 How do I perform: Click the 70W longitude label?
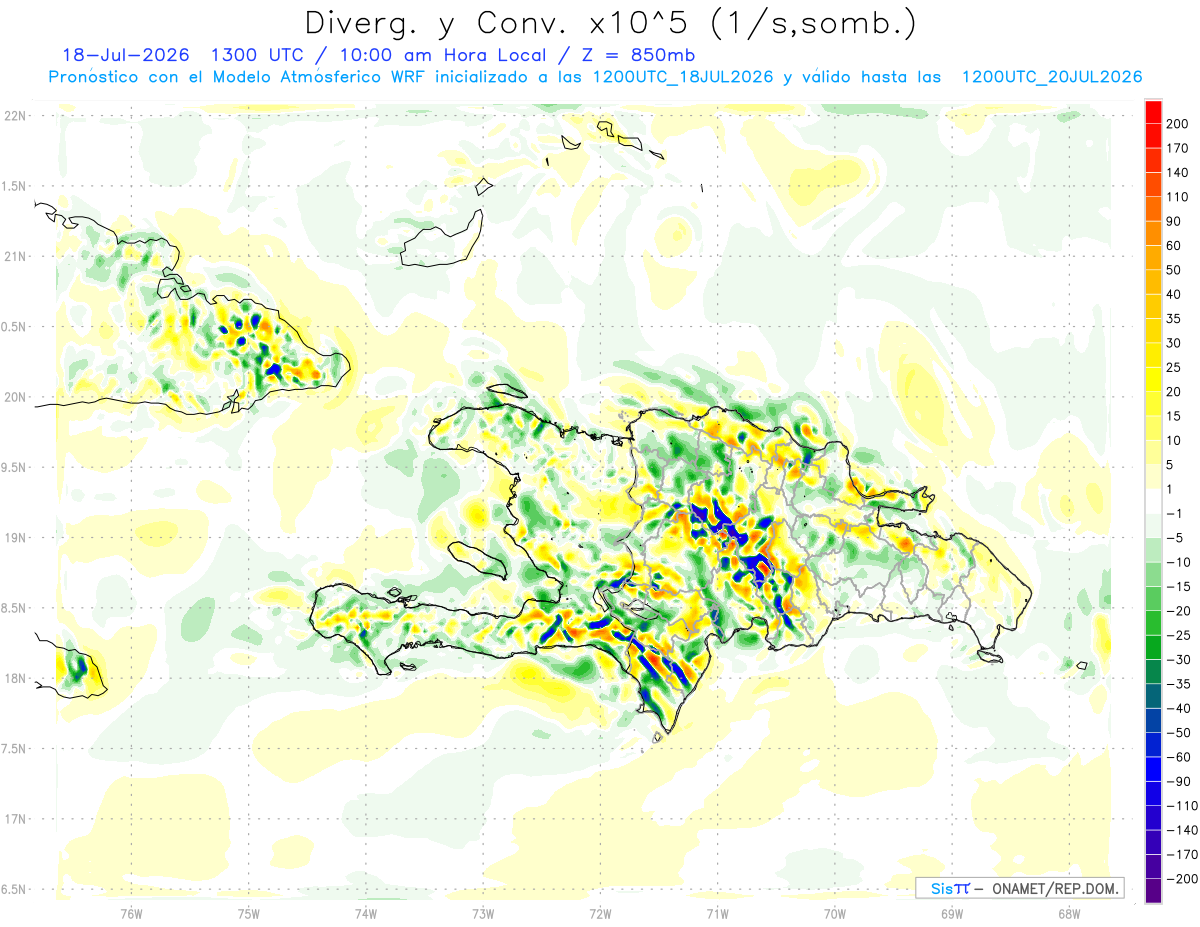point(835,913)
